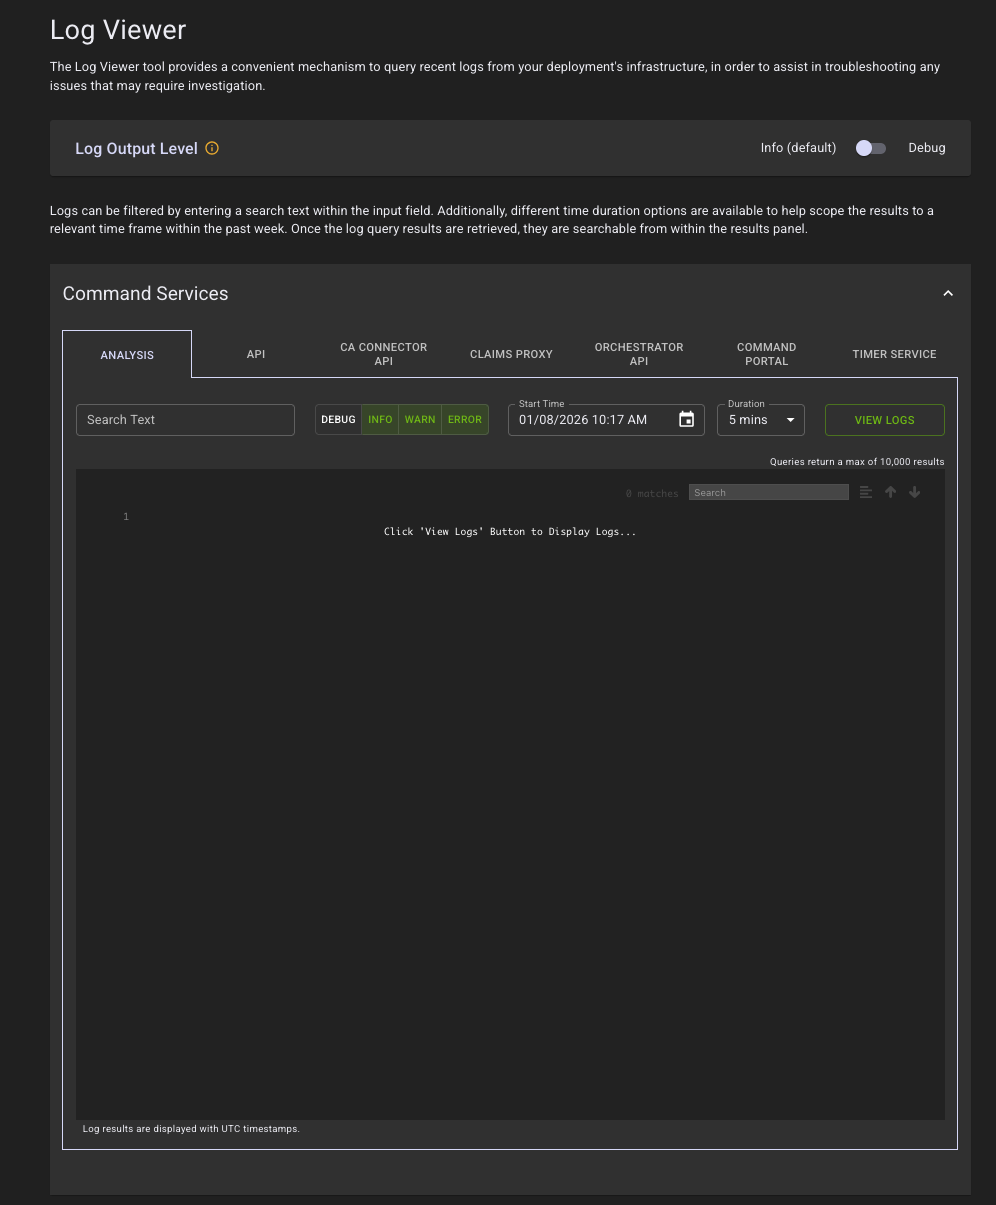Select the Claims Proxy tab
Screen dimensions: 996x1205
tap(511, 354)
